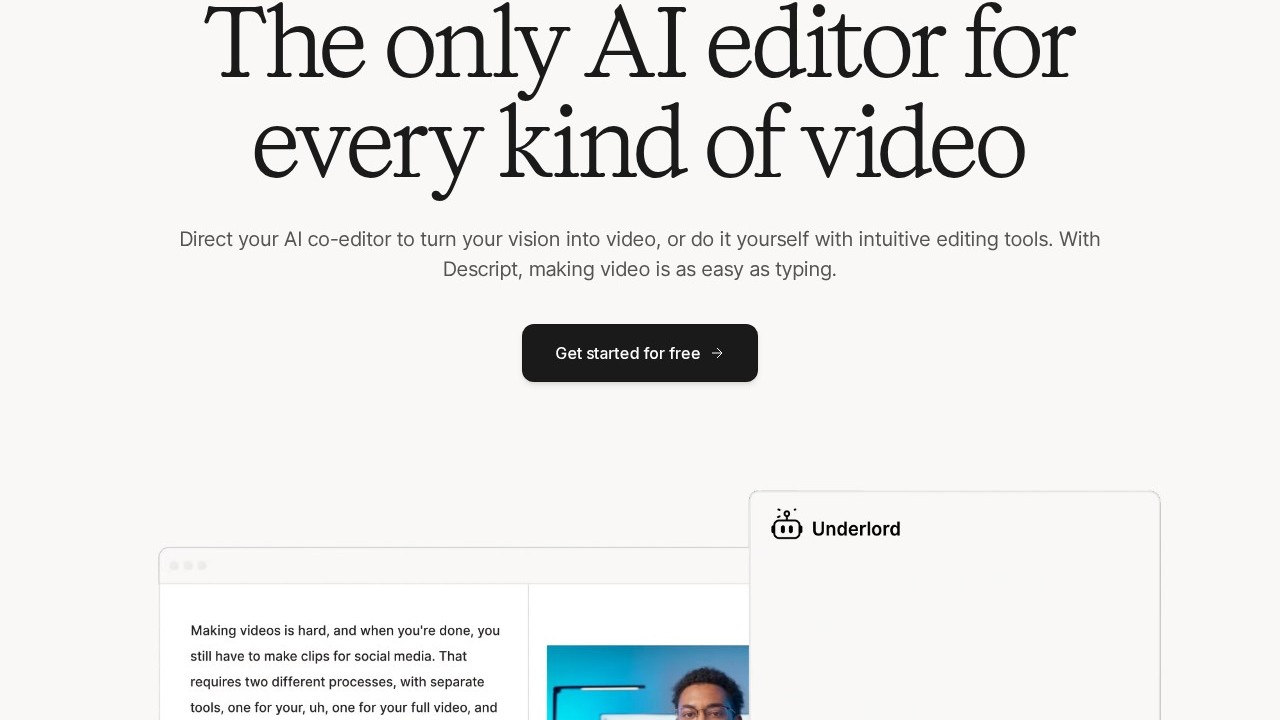Click transcript line starting 'Making videos is hard'
Viewport: 1280px width, 720px height.
345,630
